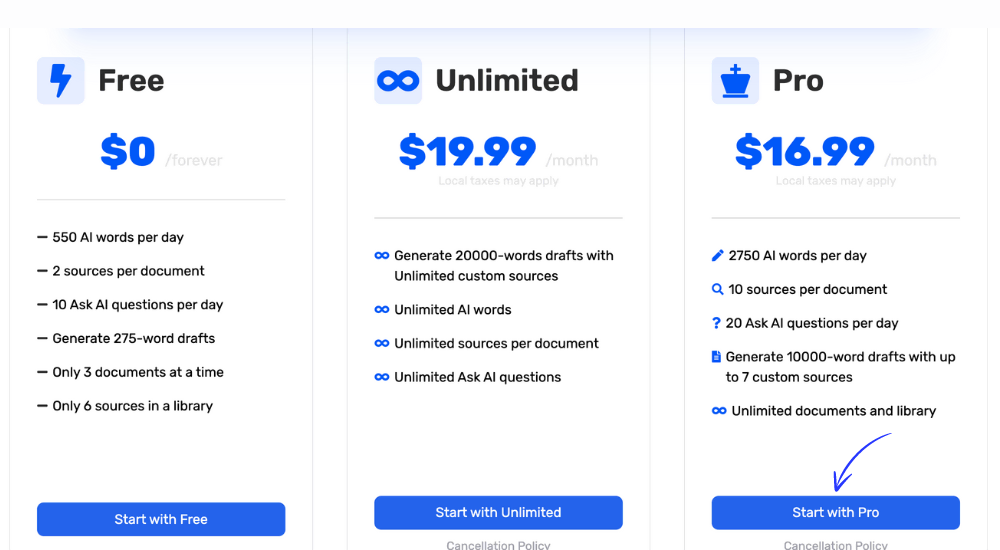Image resolution: width=1000 pixels, height=550 pixels.
Task: Click the Pro plan chess king icon
Action: [735, 80]
